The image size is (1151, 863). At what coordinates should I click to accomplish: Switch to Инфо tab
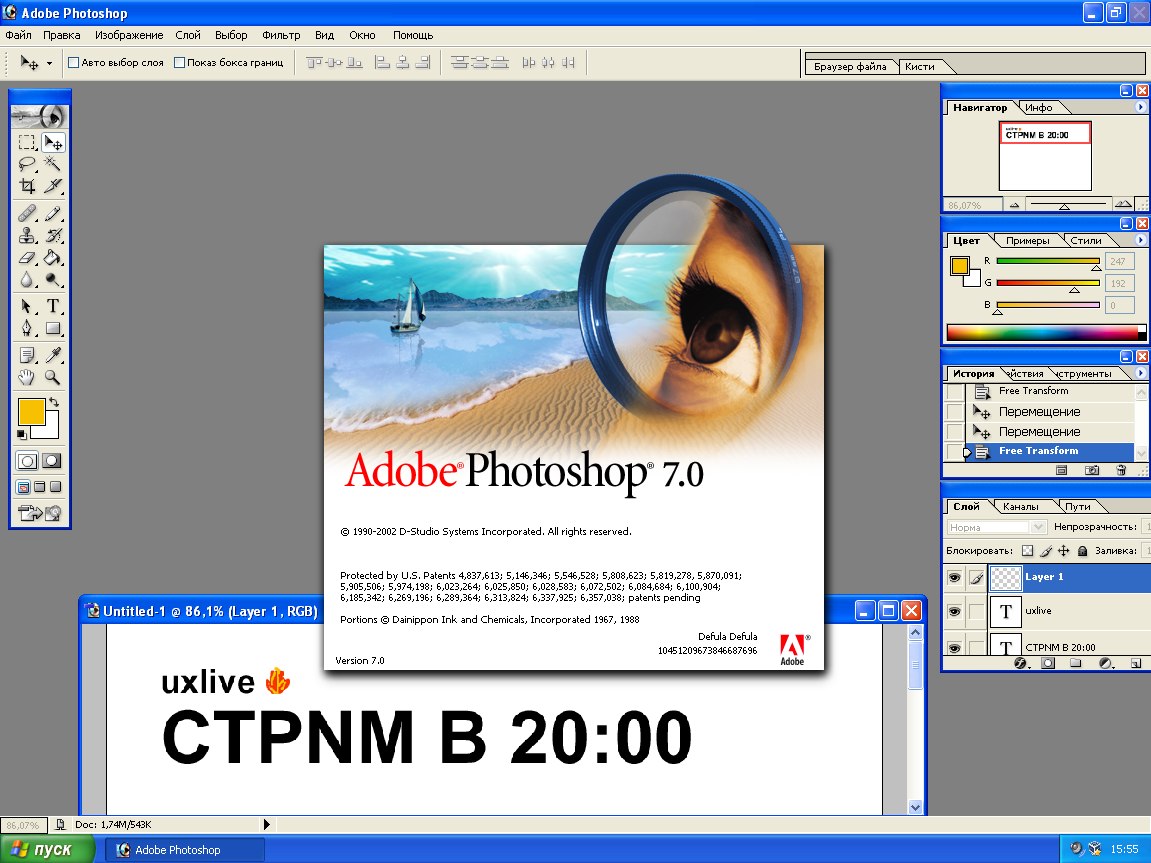[x=1039, y=107]
